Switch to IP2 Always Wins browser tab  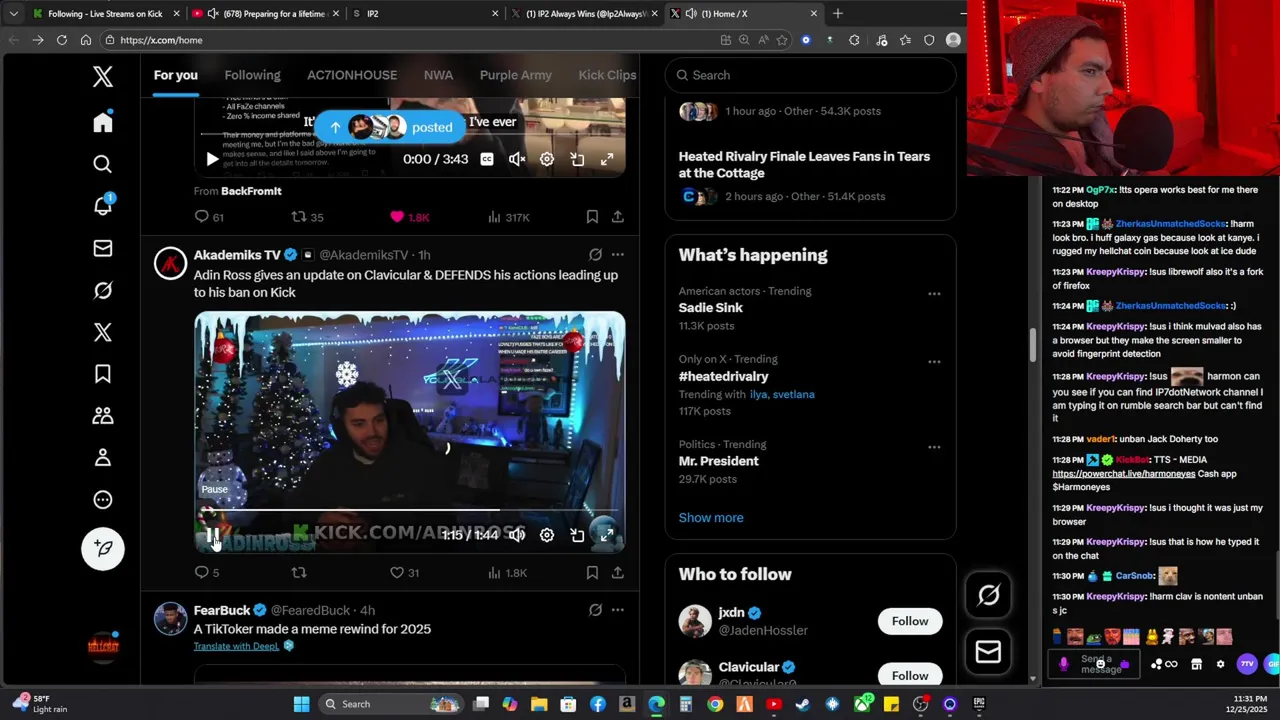585,14
